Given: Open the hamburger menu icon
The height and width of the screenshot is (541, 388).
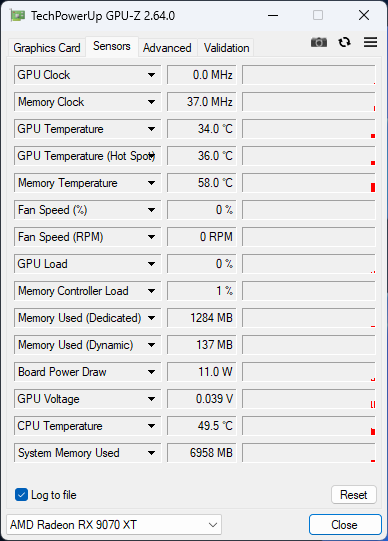Looking at the screenshot, I should pyautogui.click(x=370, y=42).
